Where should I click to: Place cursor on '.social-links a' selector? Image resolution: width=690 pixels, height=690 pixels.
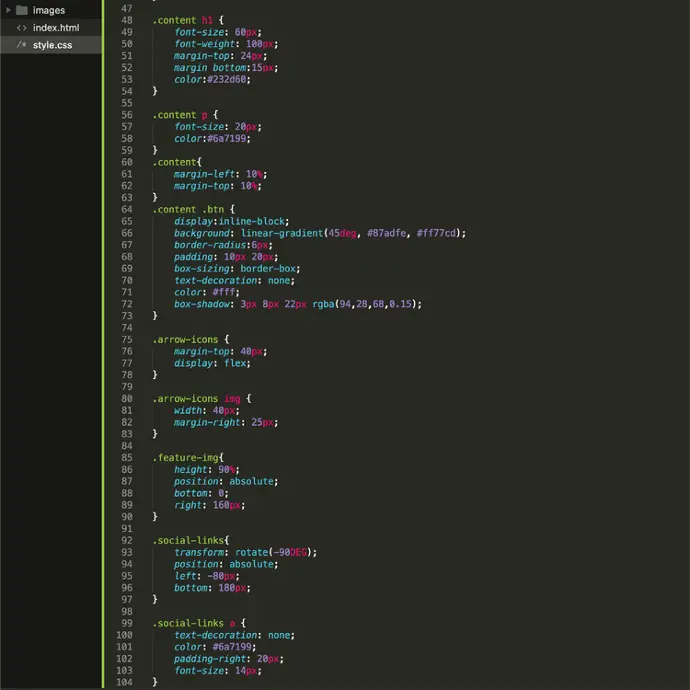coord(193,624)
